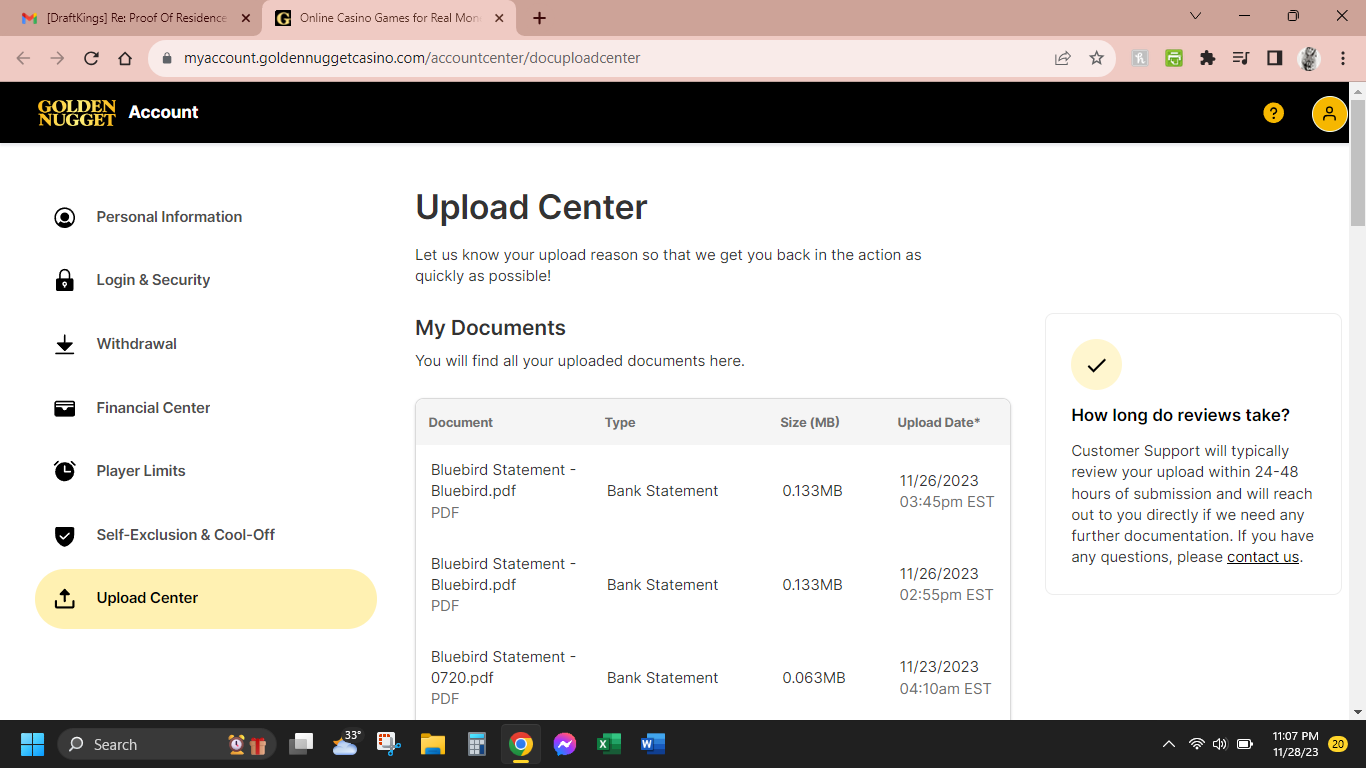Expand the tab search chevron

1196,16
